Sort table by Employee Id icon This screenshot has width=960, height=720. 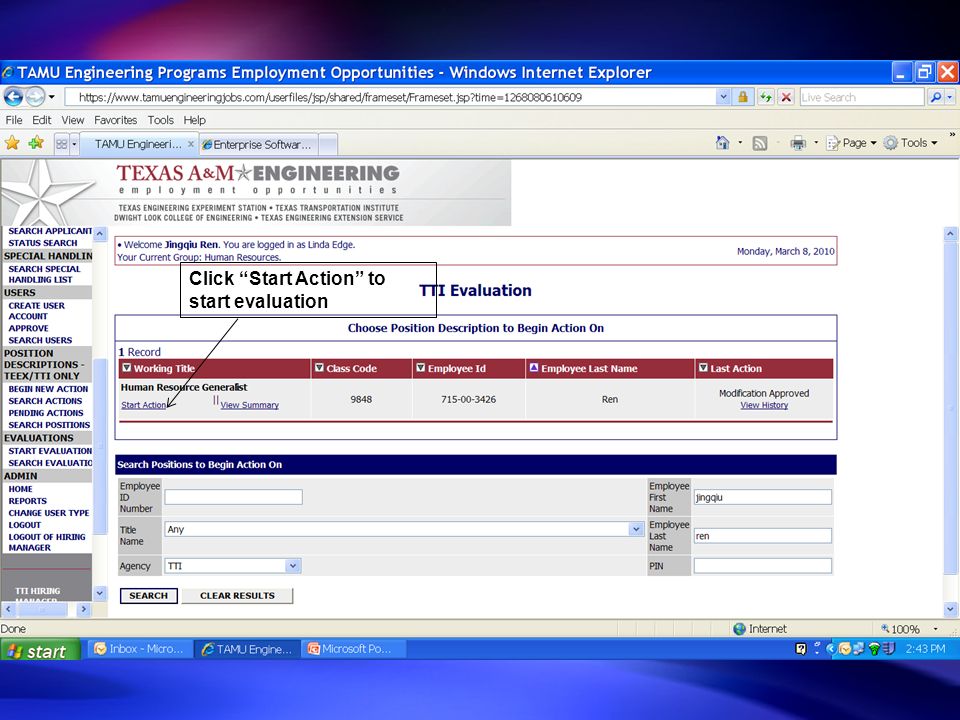(x=421, y=368)
